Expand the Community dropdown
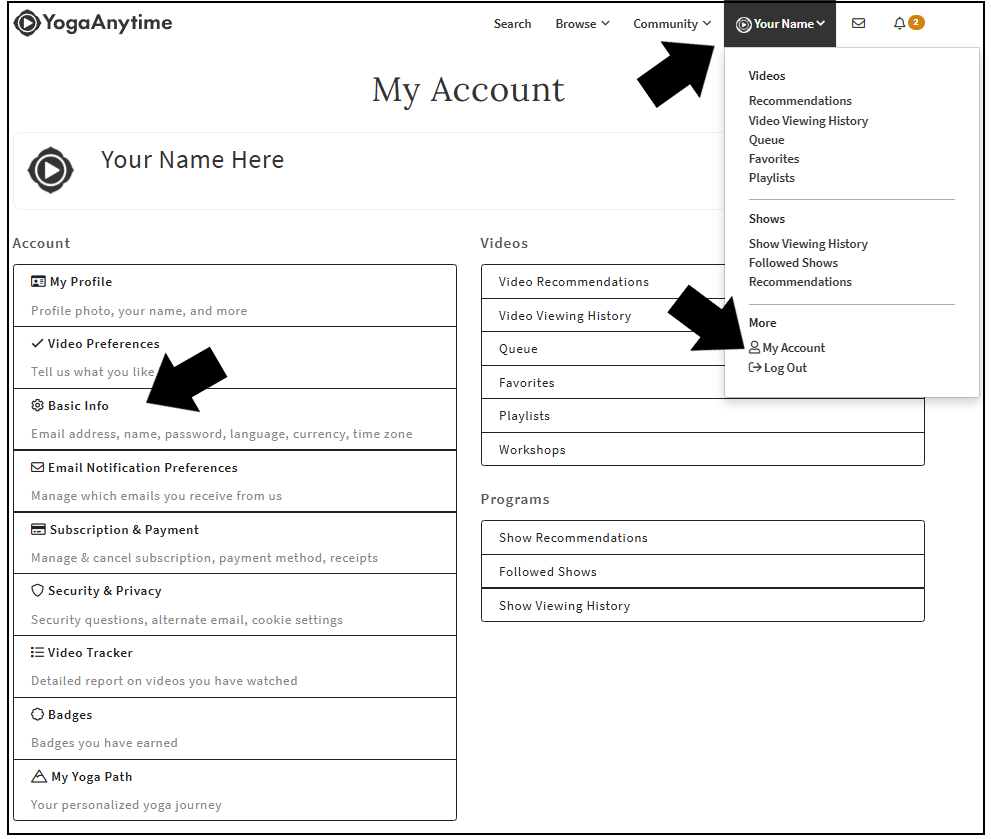 (x=672, y=24)
